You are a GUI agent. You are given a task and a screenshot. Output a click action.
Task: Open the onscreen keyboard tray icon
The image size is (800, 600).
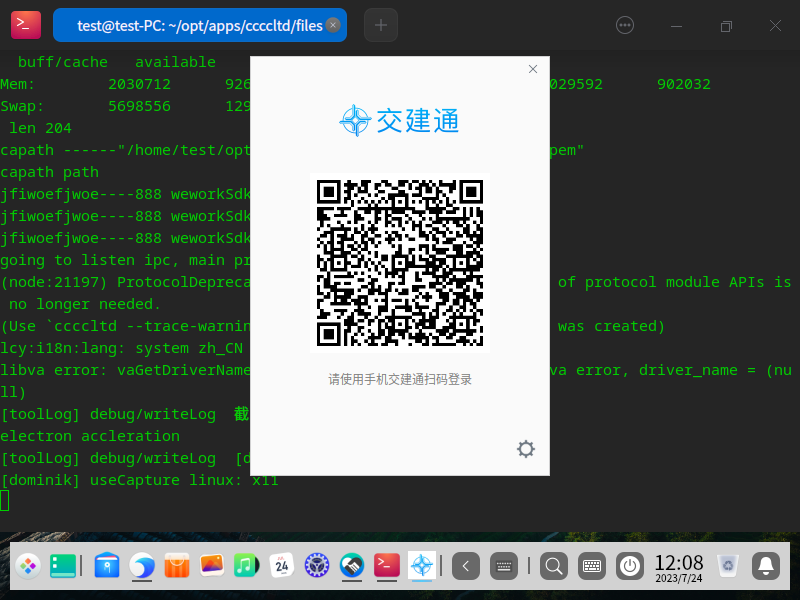tap(504, 566)
